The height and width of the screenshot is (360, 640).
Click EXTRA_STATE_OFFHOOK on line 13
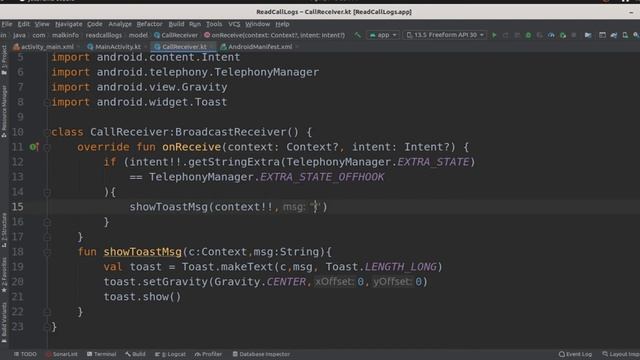[x=322, y=177]
